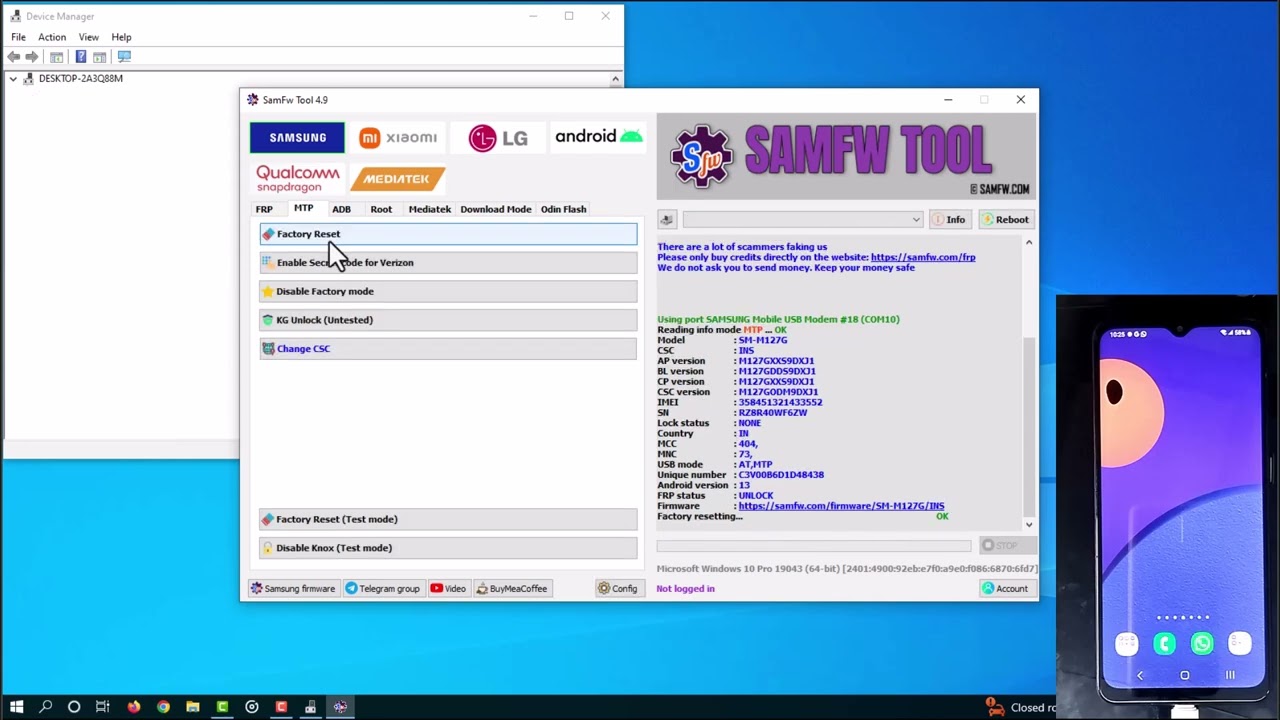Image resolution: width=1280 pixels, height=720 pixels.
Task: Click the SamFw Tool logo banner
Action: (846, 156)
